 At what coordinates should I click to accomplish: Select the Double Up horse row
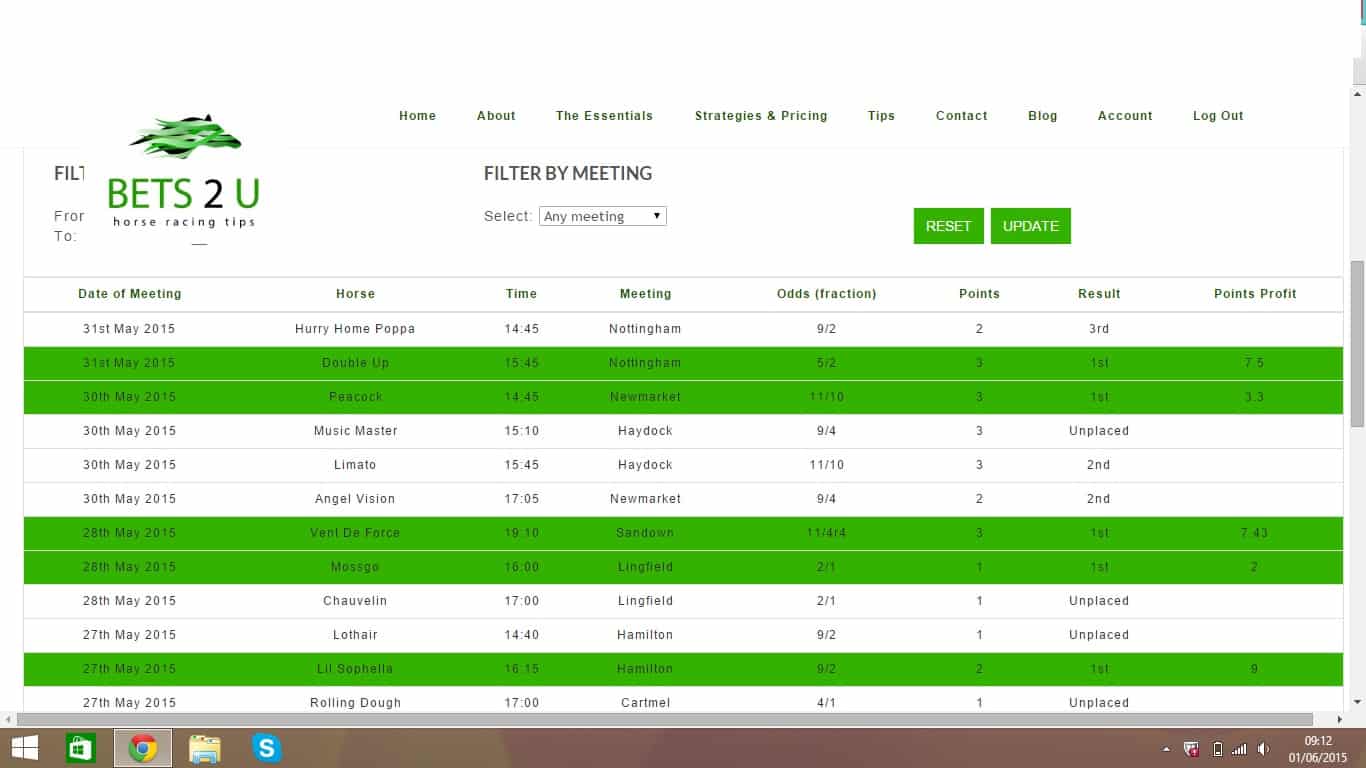click(x=683, y=363)
